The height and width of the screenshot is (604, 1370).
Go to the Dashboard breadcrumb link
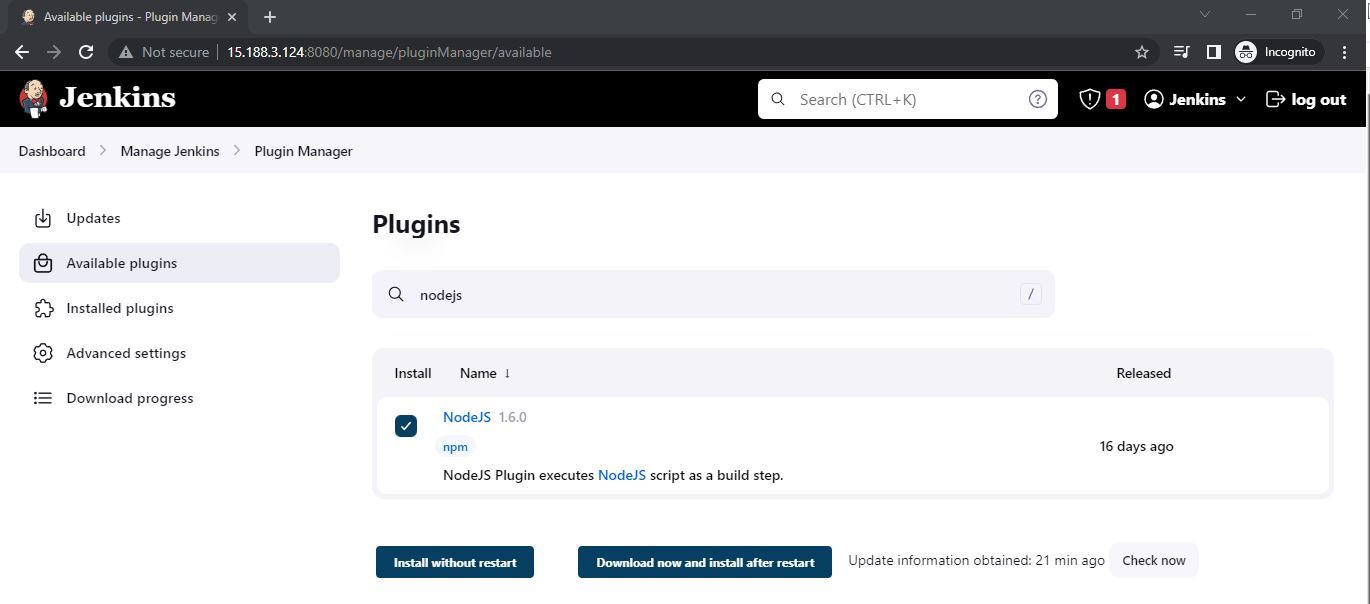tap(51, 151)
